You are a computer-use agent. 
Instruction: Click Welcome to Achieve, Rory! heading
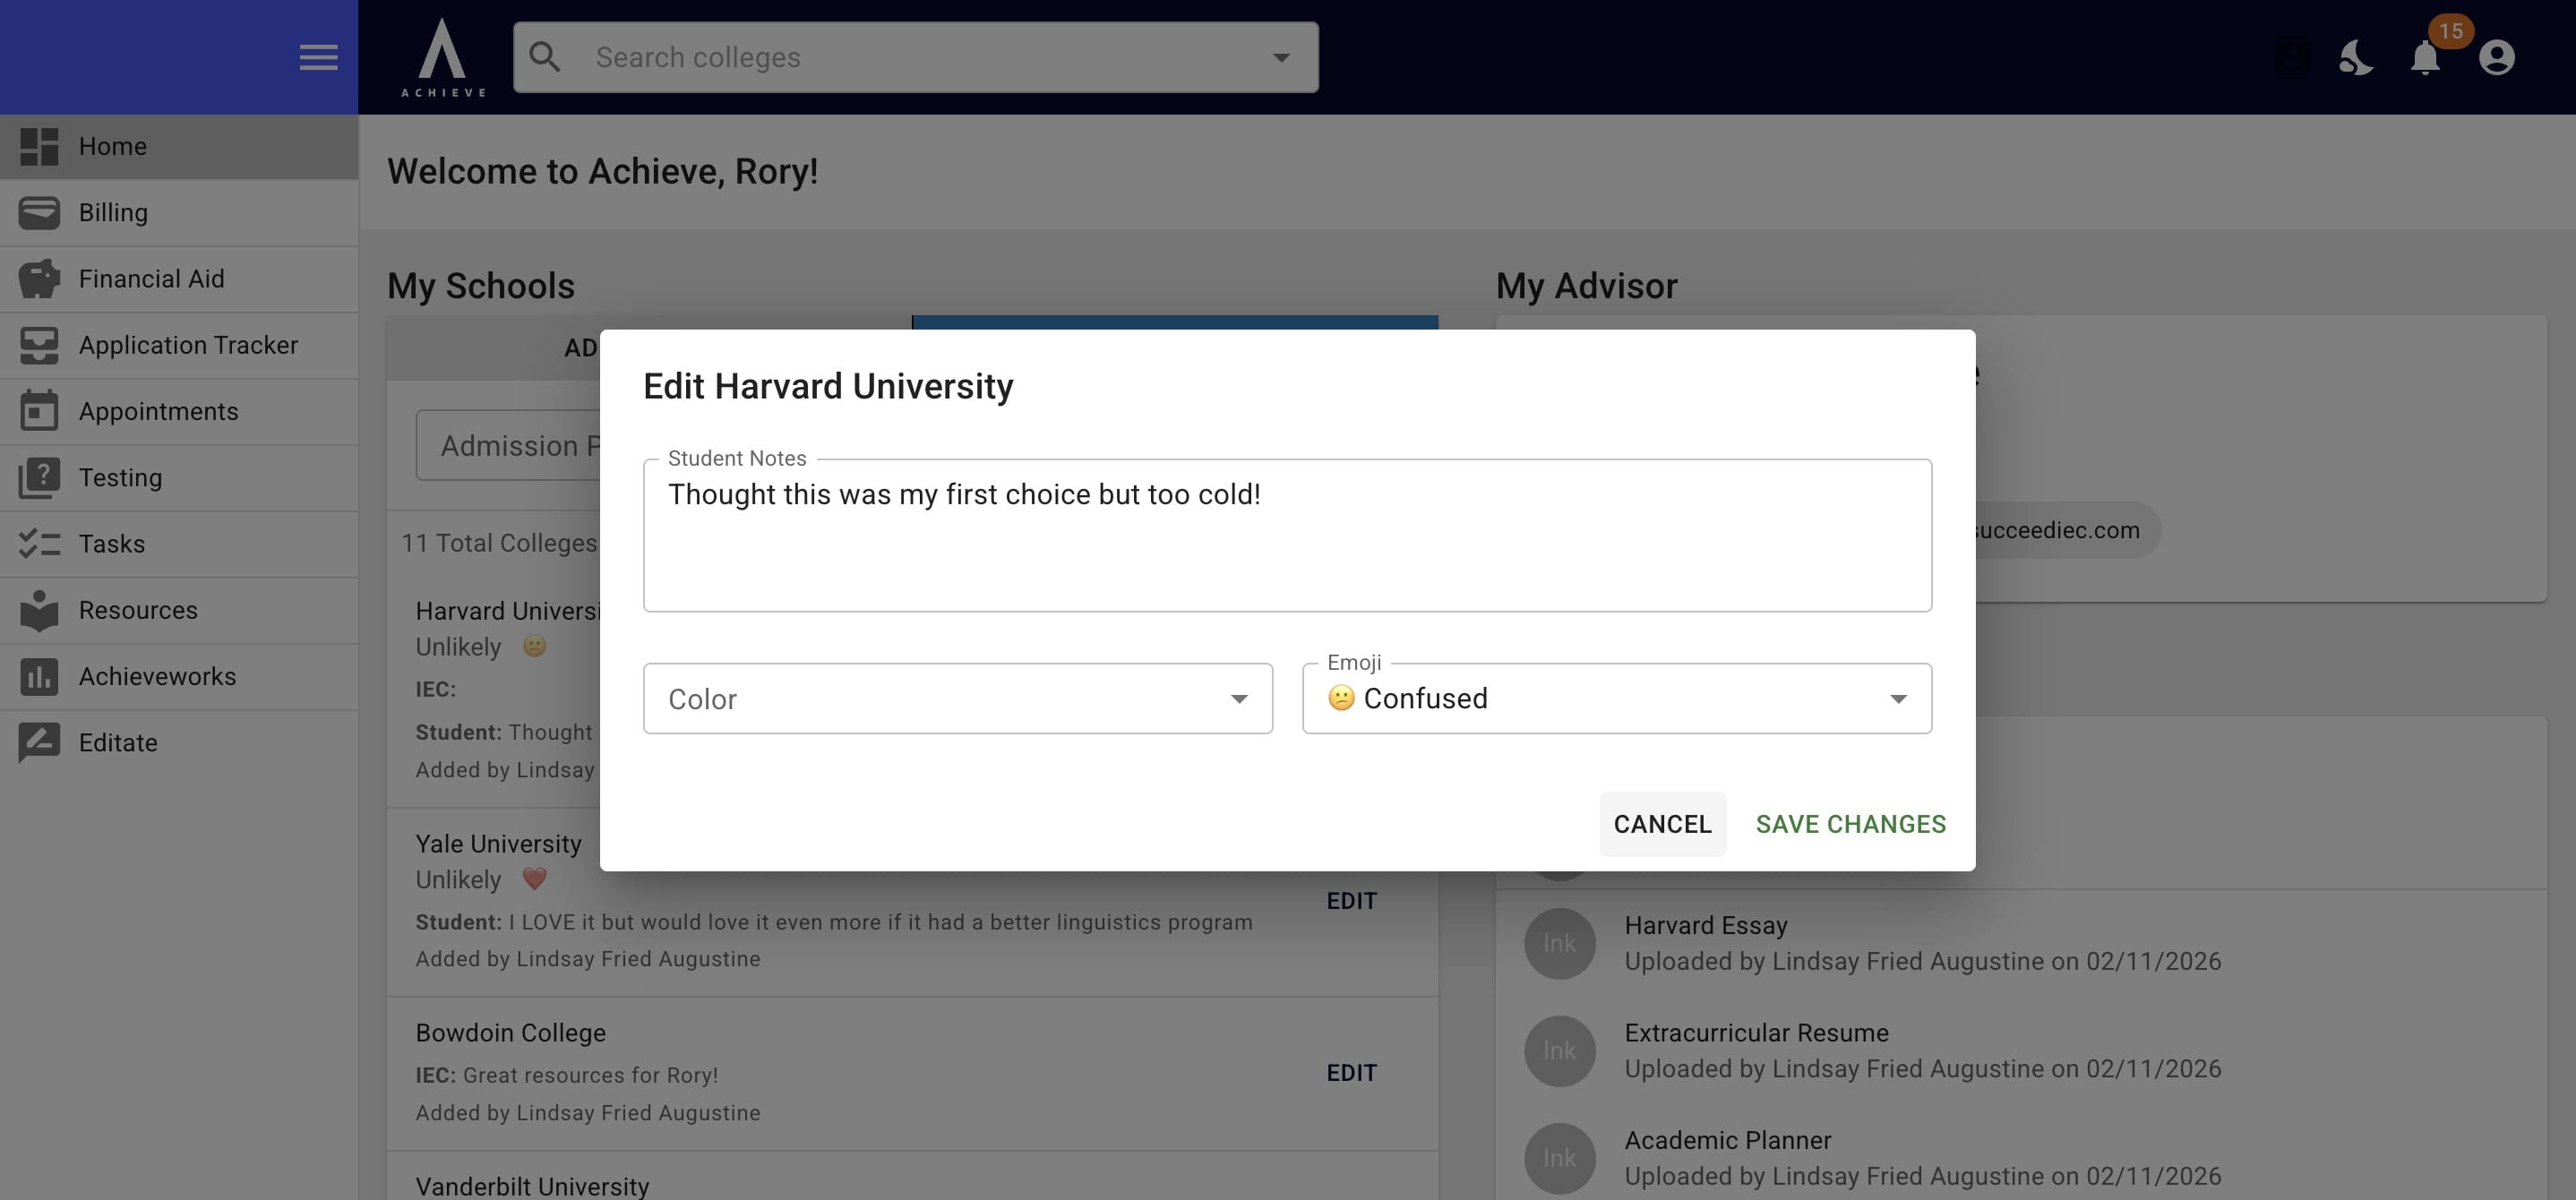click(602, 171)
